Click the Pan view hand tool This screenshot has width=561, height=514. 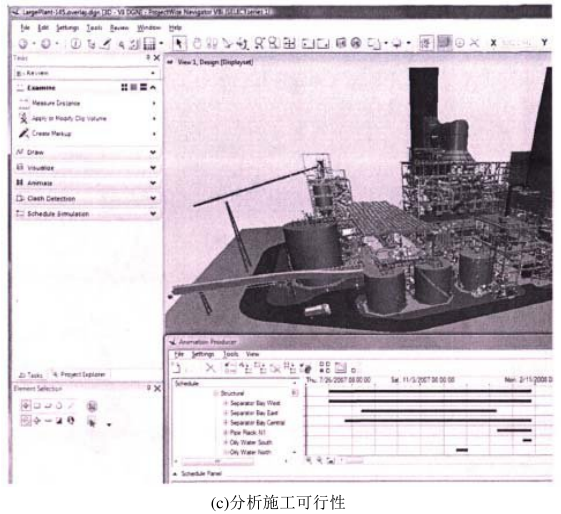pos(197,44)
